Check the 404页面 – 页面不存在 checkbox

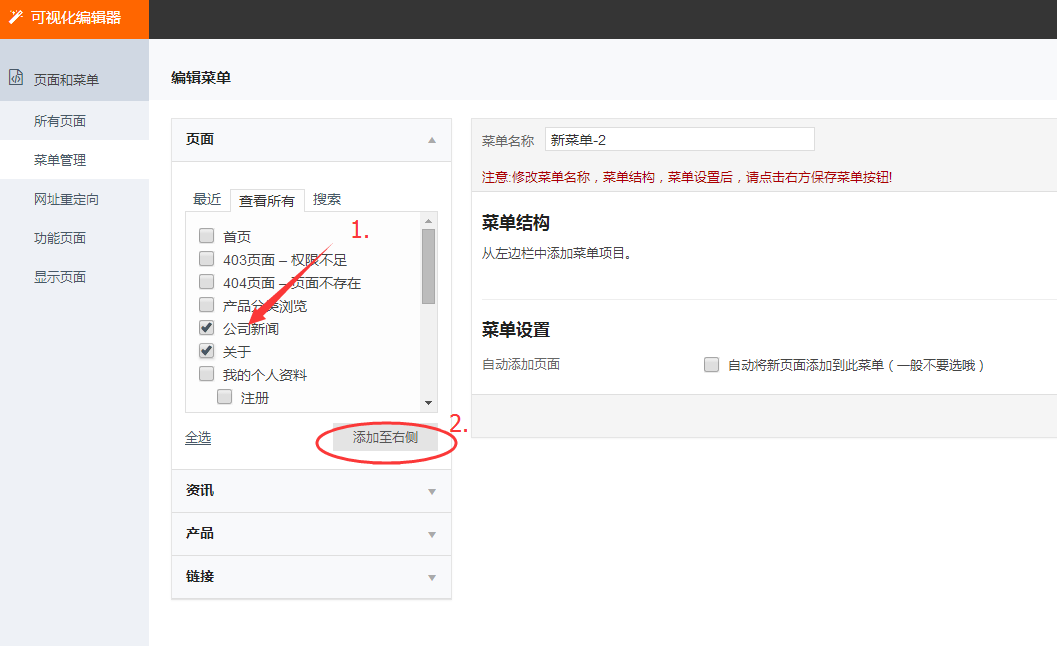tap(206, 281)
